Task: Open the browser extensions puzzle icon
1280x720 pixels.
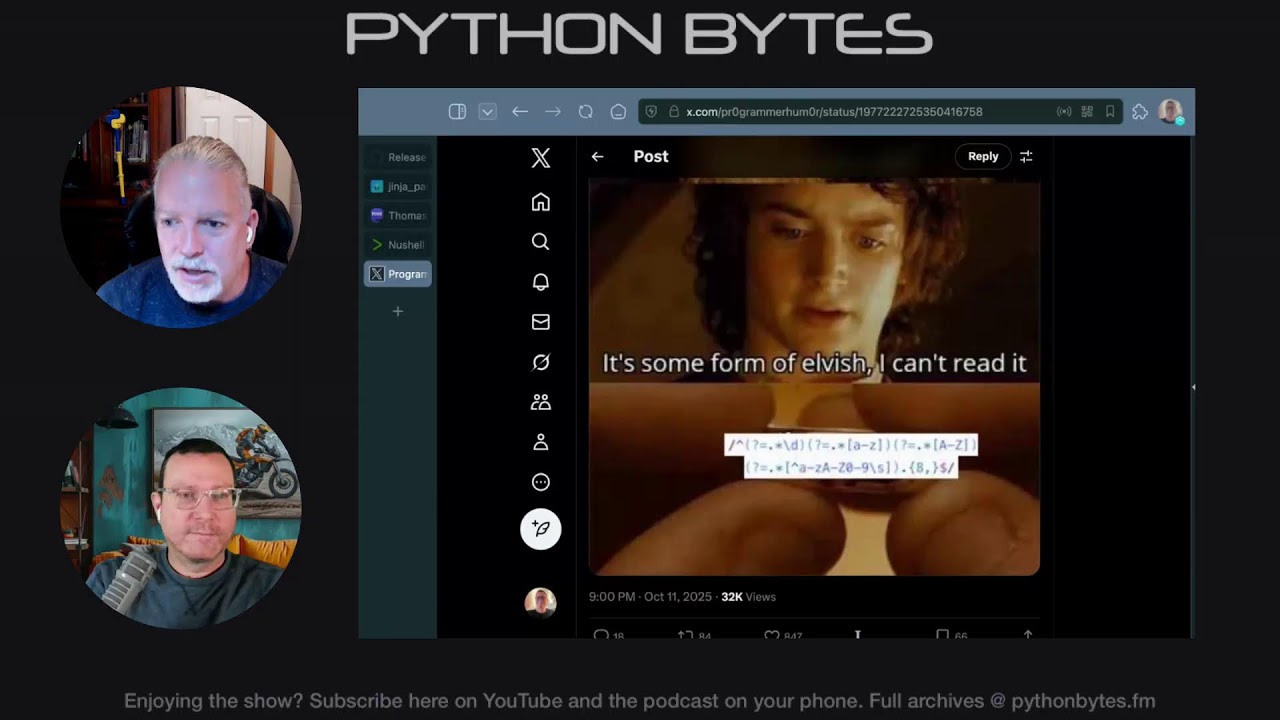Action: (x=1140, y=112)
